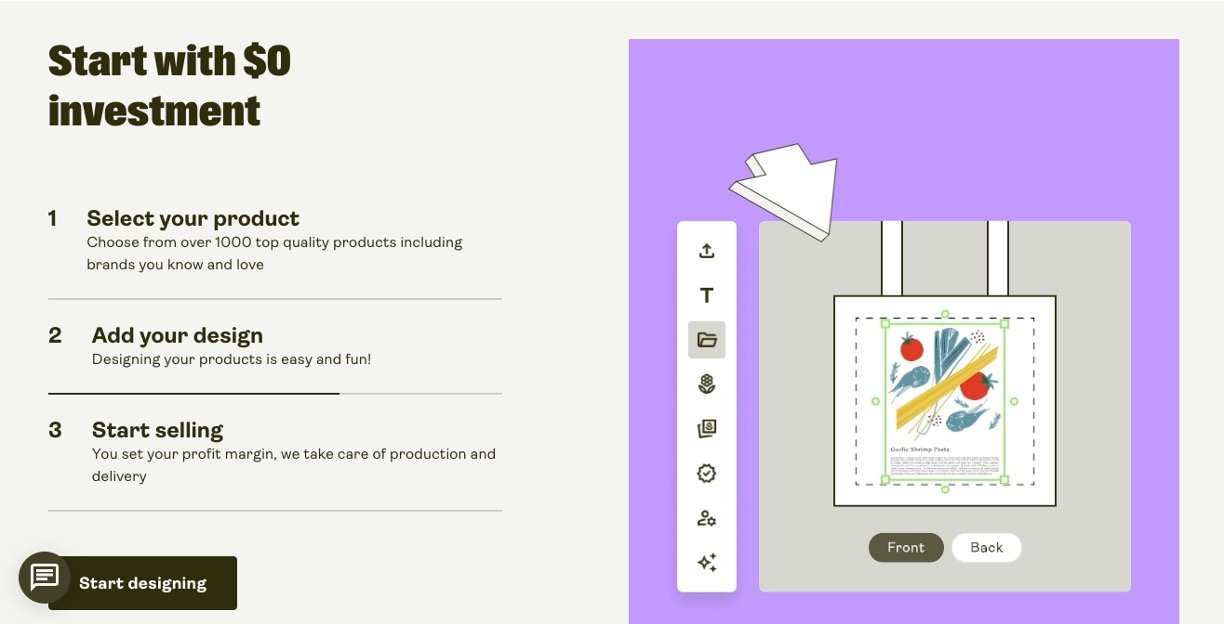Click the person with gear icon
Viewport: 1224px width, 624px height.
click(706, 518)
